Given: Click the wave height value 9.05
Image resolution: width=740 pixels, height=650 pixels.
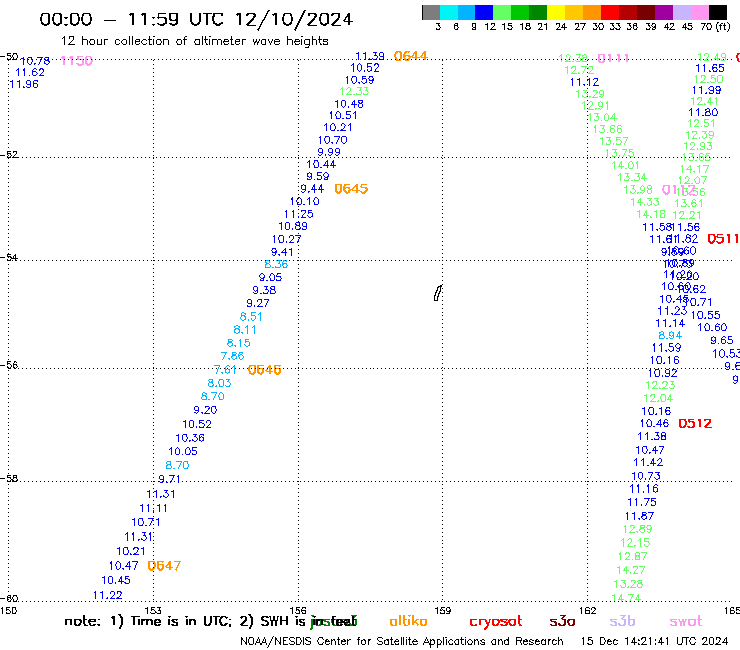Looking at the screenshot, I should click(270, 278).
